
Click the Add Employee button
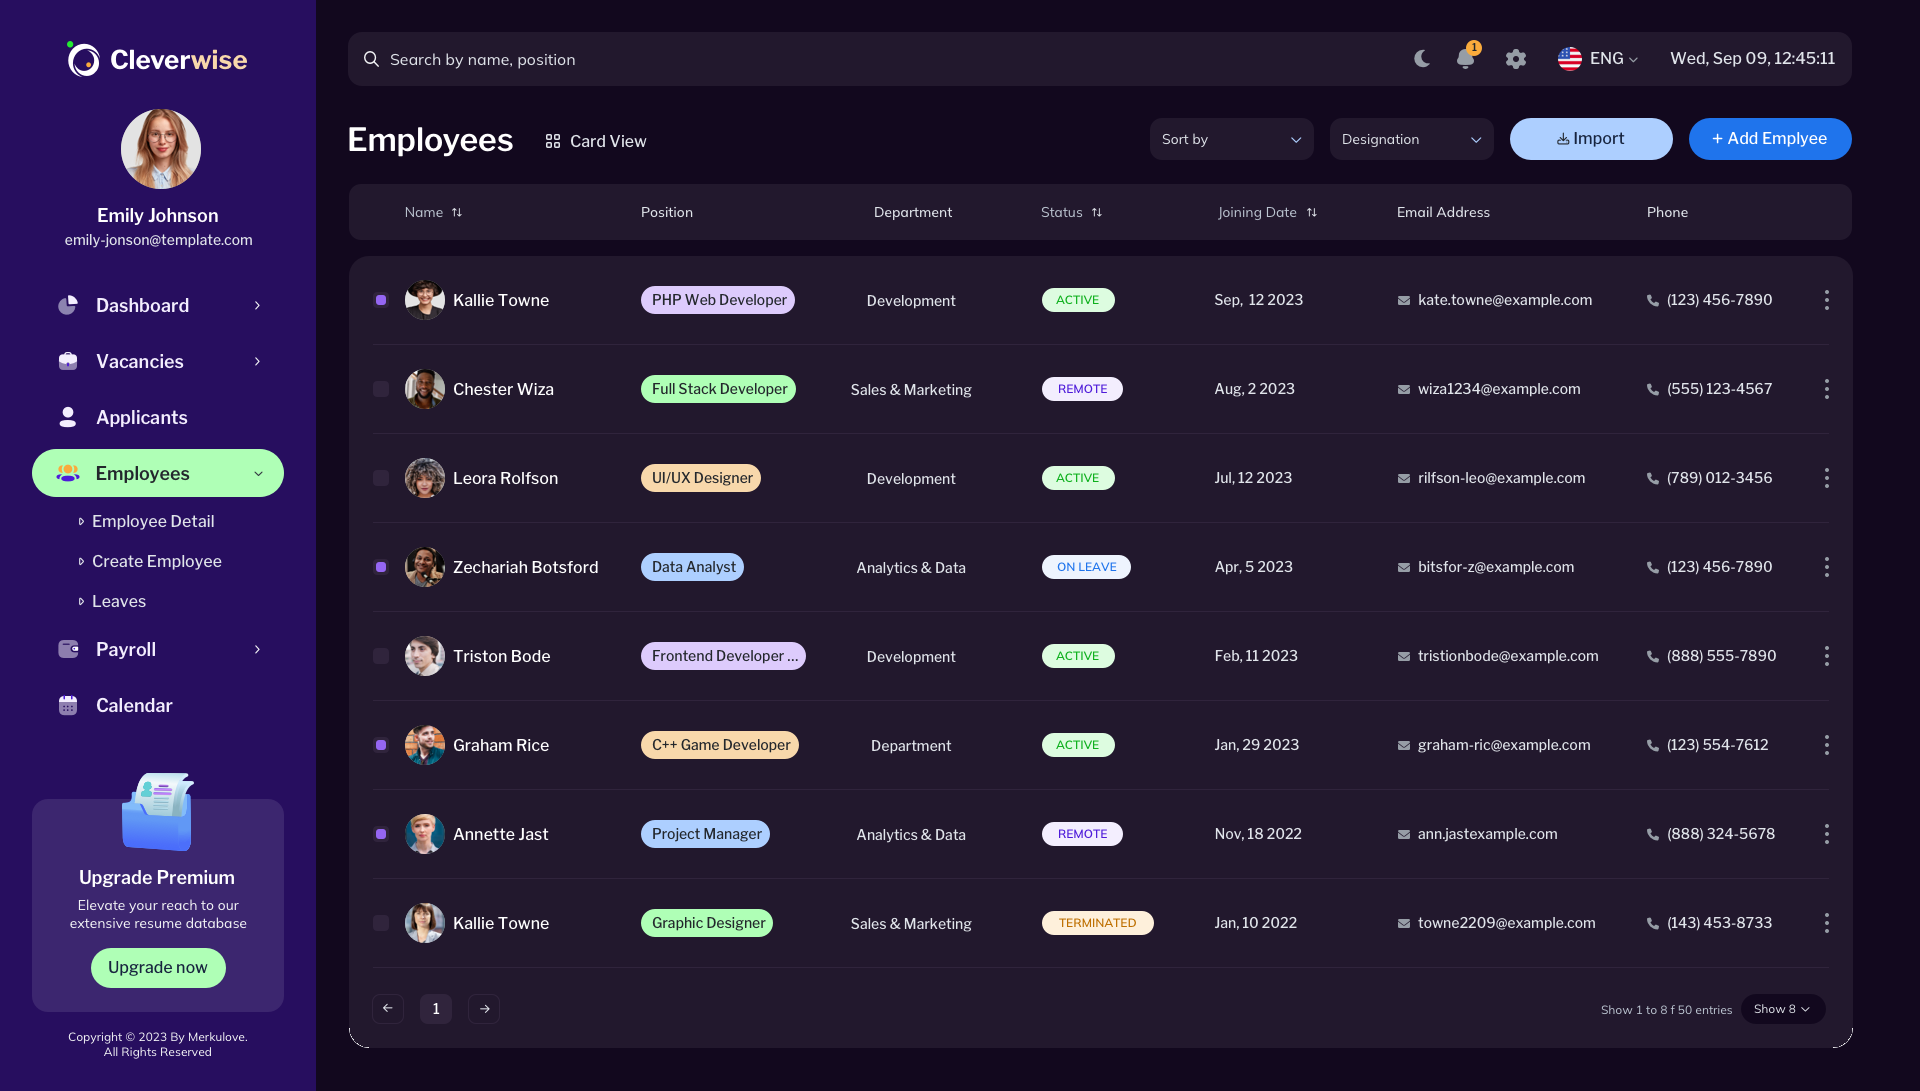coord(1770,139)
